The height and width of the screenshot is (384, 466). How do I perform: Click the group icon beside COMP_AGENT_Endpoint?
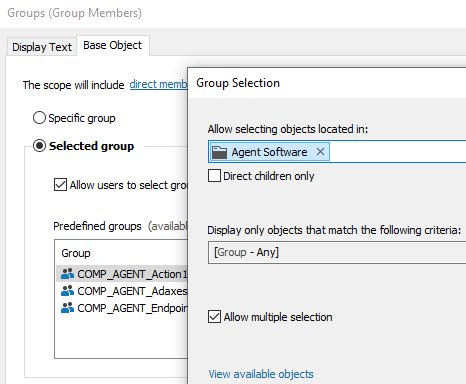pyautogui.click(x=67, y=308)
